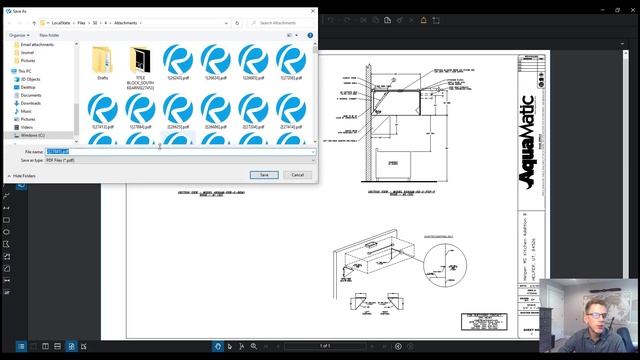
Task: Select the Zoom magnifier tool
Action: [x=254, y=346]
